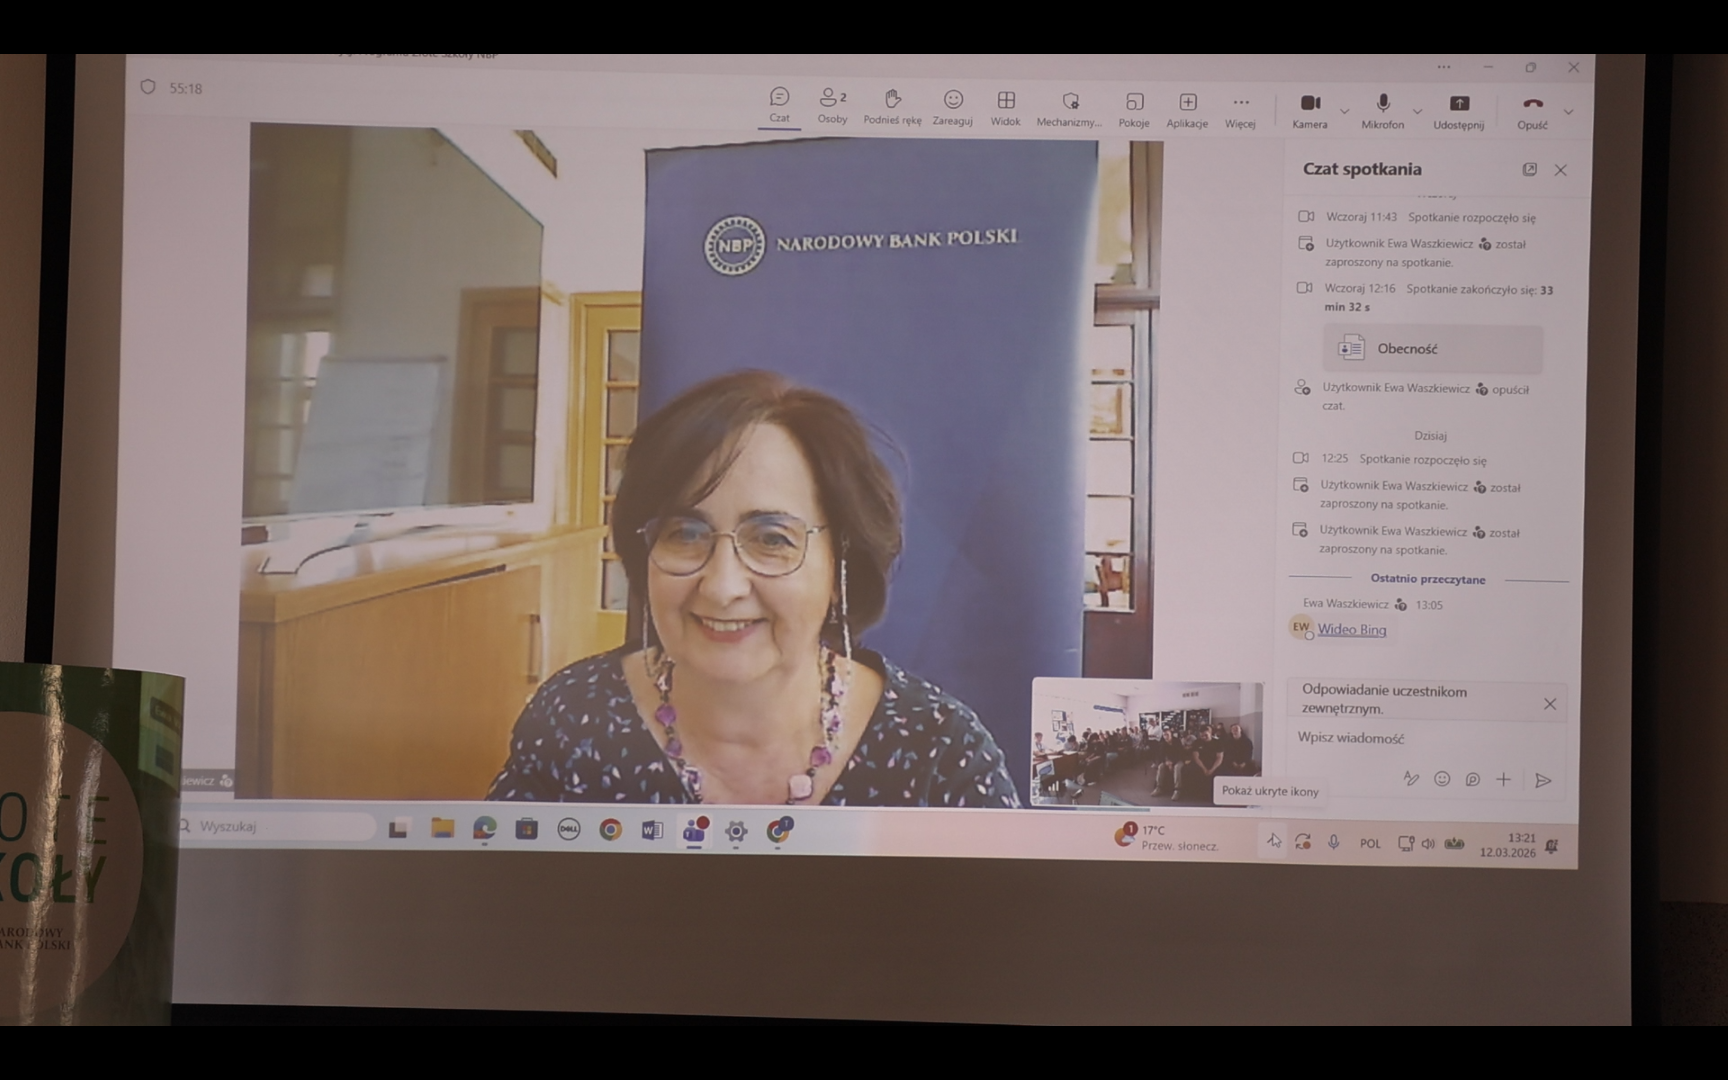Viewport: 1728px width, 1080px height.
Task: Click the Wpisz wiadomość message field
Action: click(1420, 738)
